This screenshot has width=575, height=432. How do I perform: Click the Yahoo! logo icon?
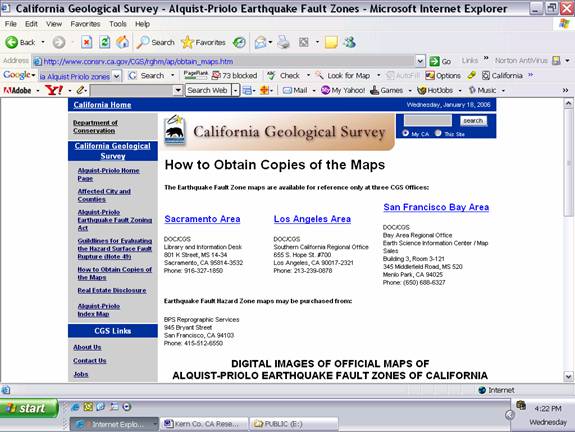pos(54,90)
